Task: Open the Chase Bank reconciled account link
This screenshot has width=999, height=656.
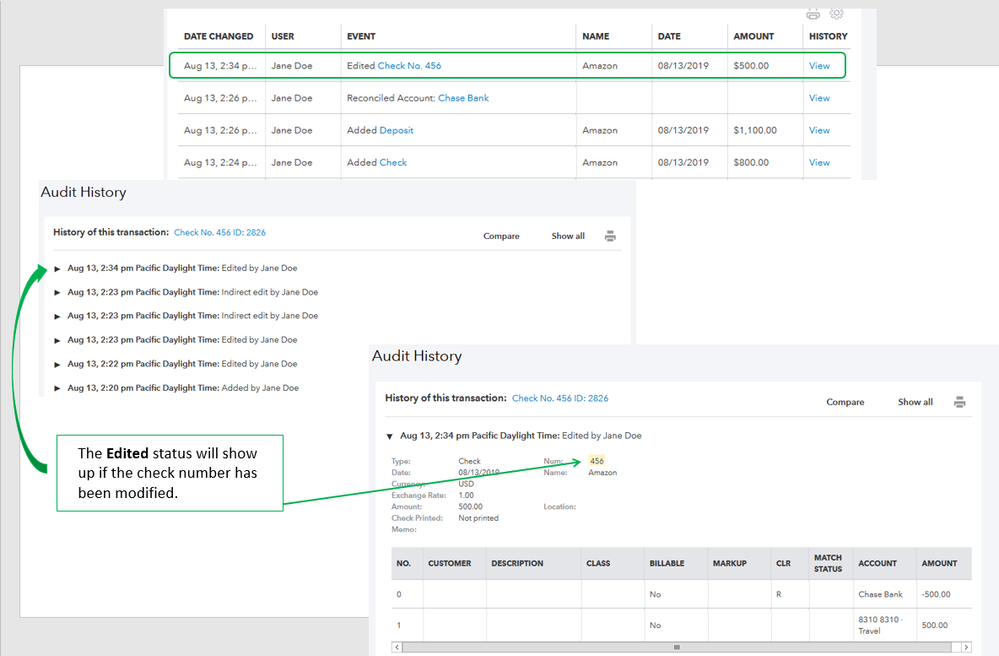Action: [x=463, y=98]
